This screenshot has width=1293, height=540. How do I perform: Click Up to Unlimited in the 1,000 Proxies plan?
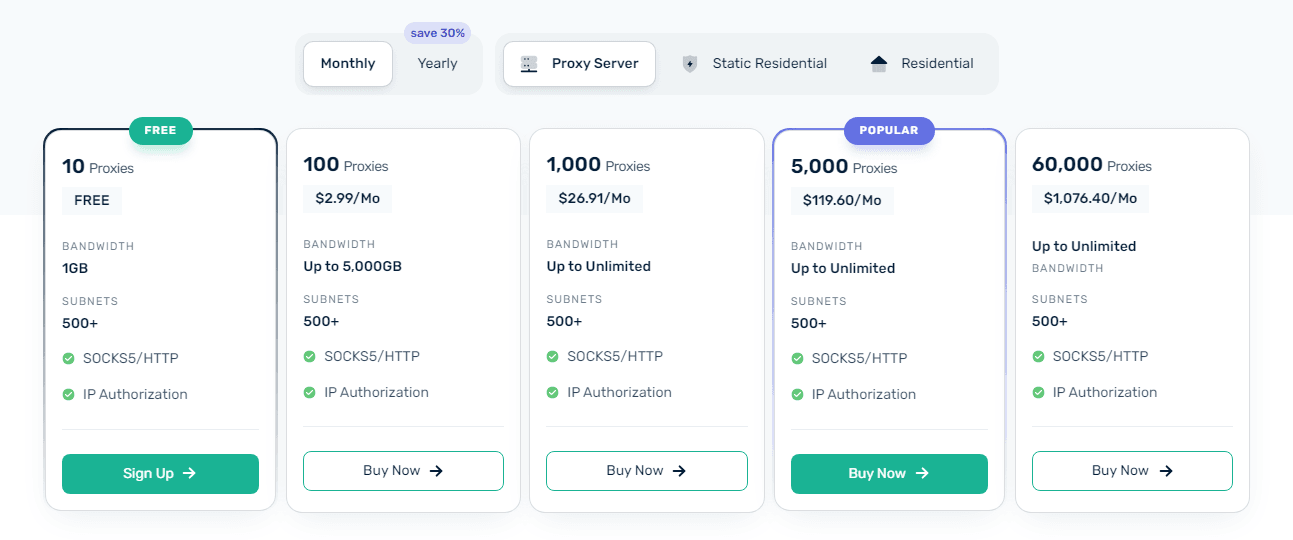598,267
